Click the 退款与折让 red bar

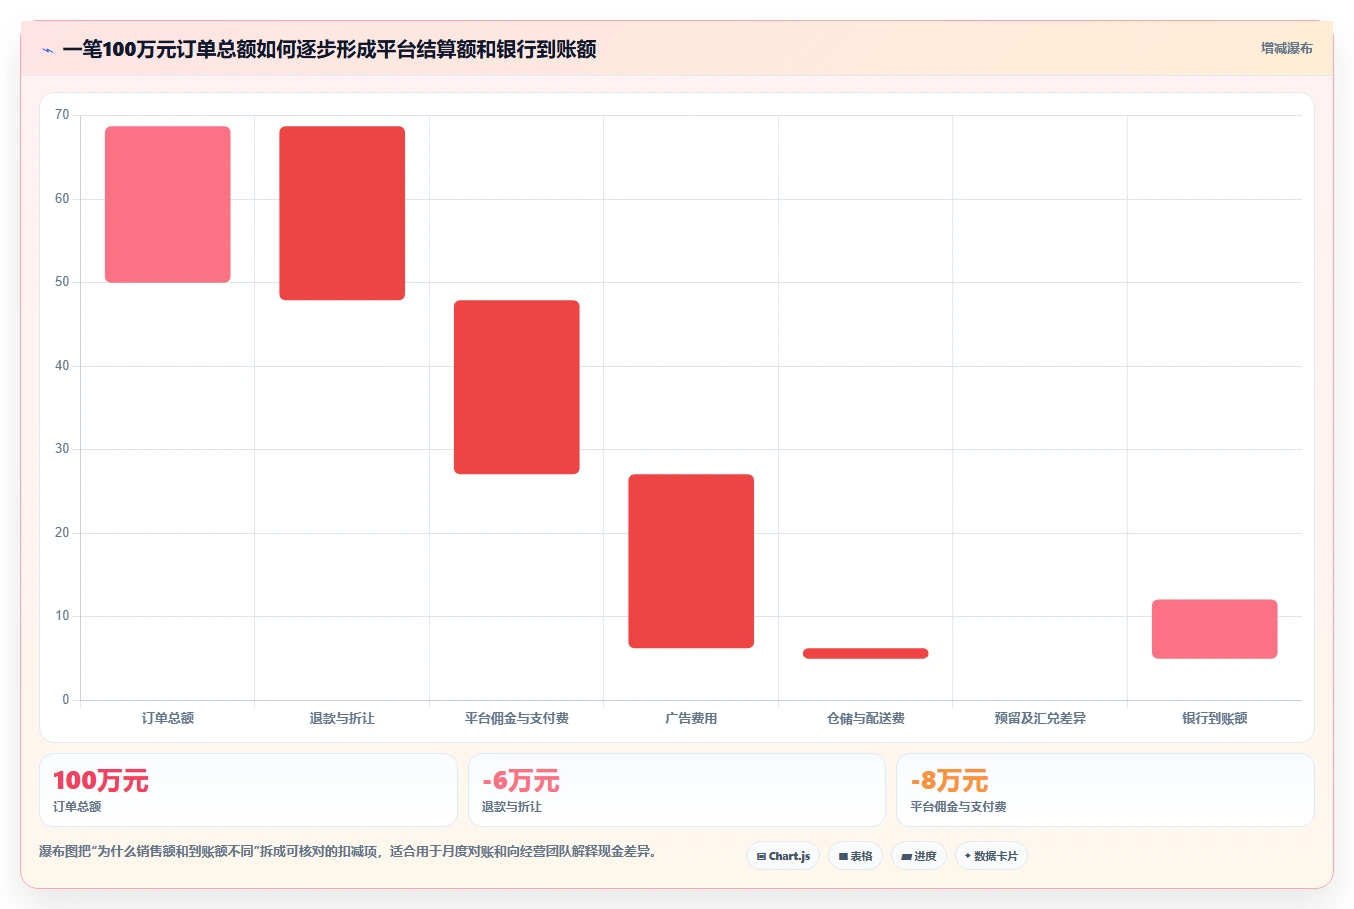click(x=342, y=213)
